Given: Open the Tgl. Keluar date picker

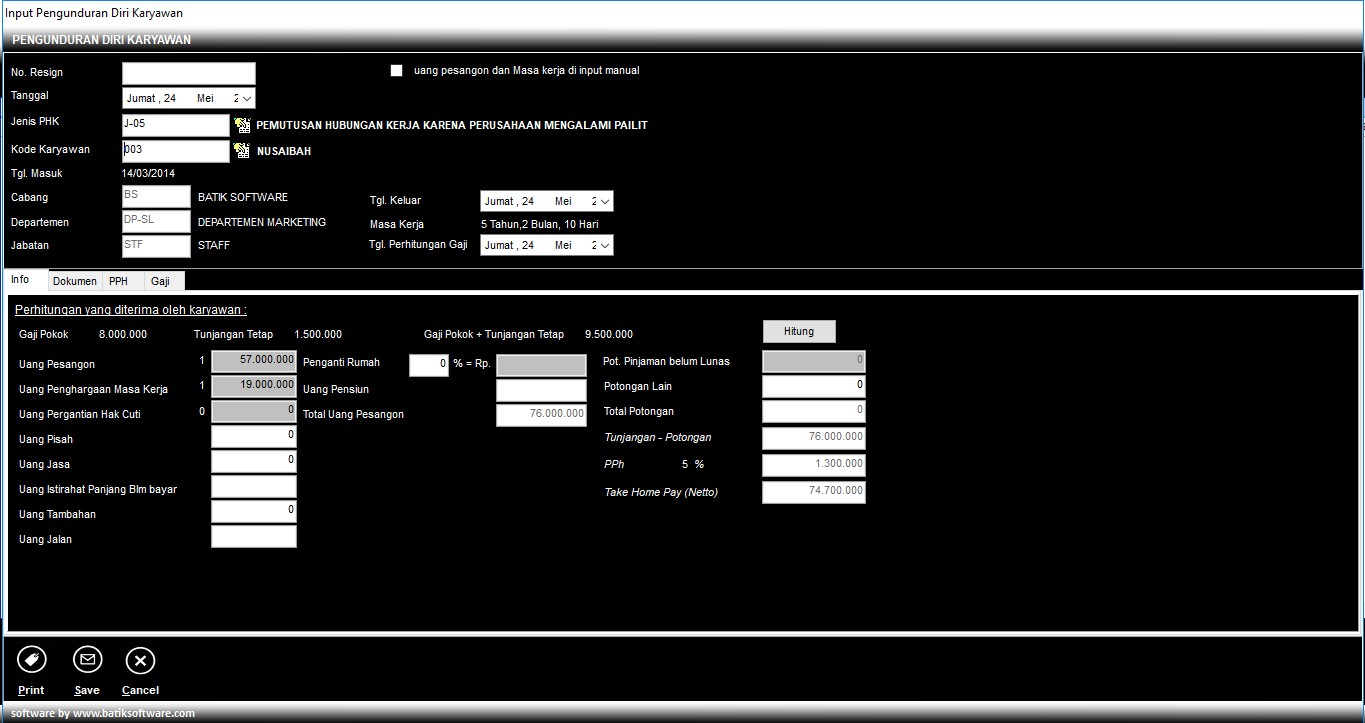Looking at the screenshot, I should point(605,201).
